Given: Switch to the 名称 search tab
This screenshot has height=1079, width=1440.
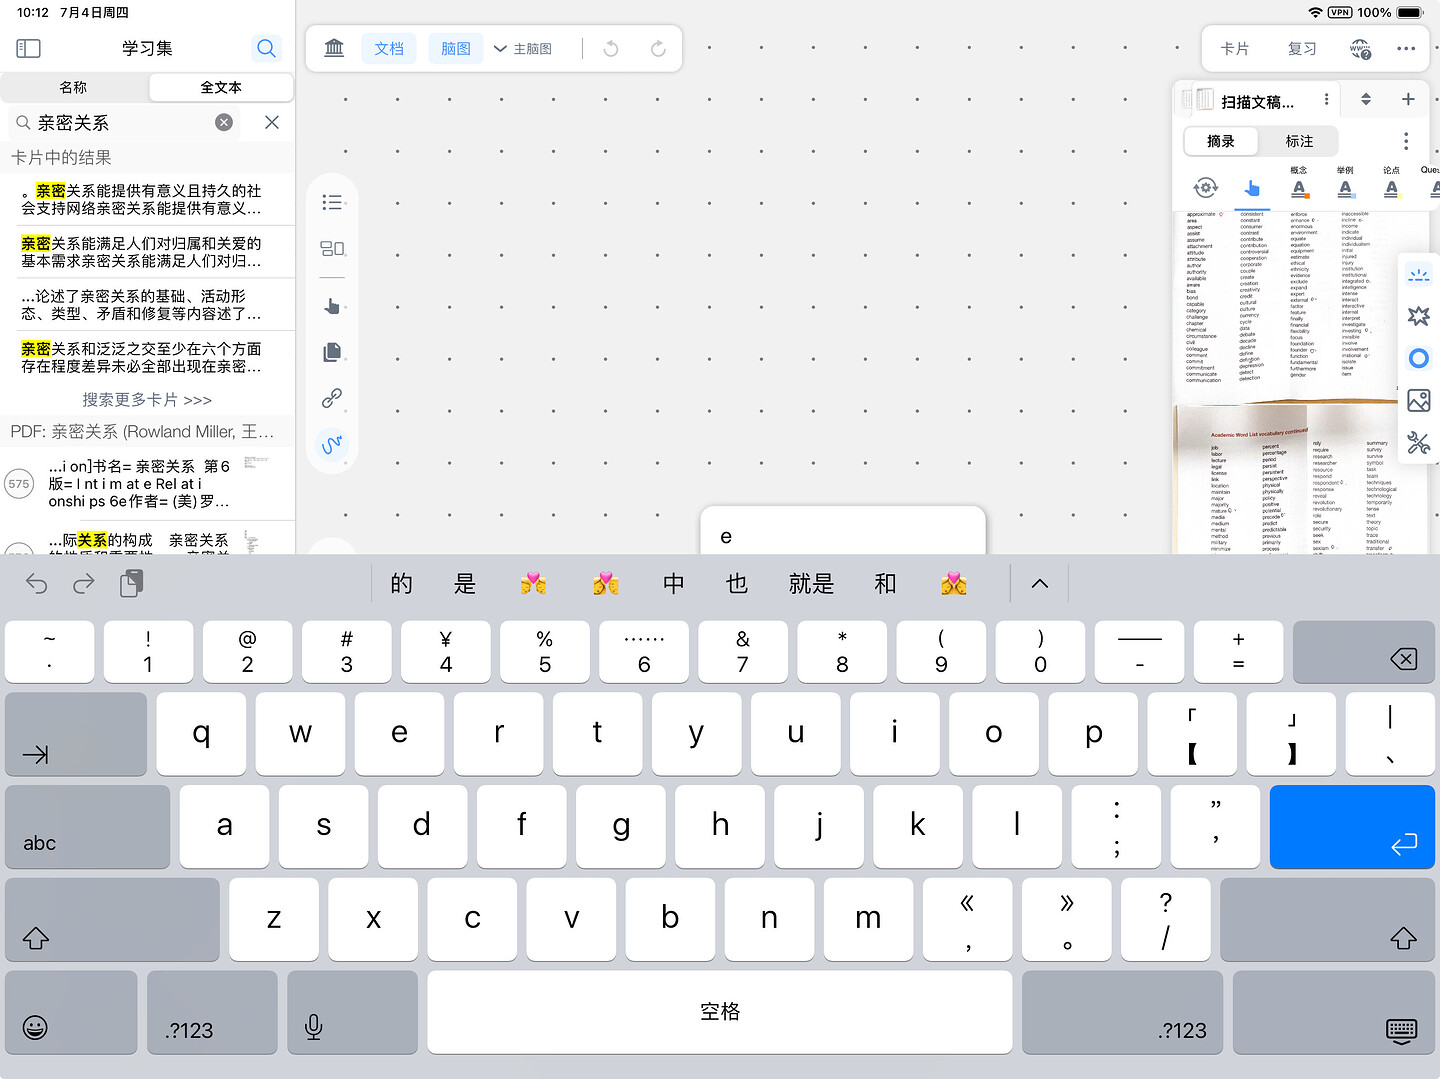Looking at the screenshot, I should point(74,87).
